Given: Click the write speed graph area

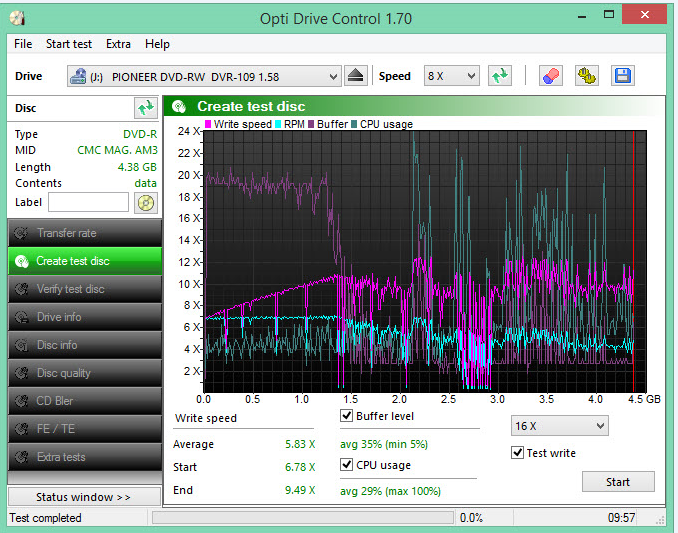Looking at the screenshot, I should pos(425,262).
